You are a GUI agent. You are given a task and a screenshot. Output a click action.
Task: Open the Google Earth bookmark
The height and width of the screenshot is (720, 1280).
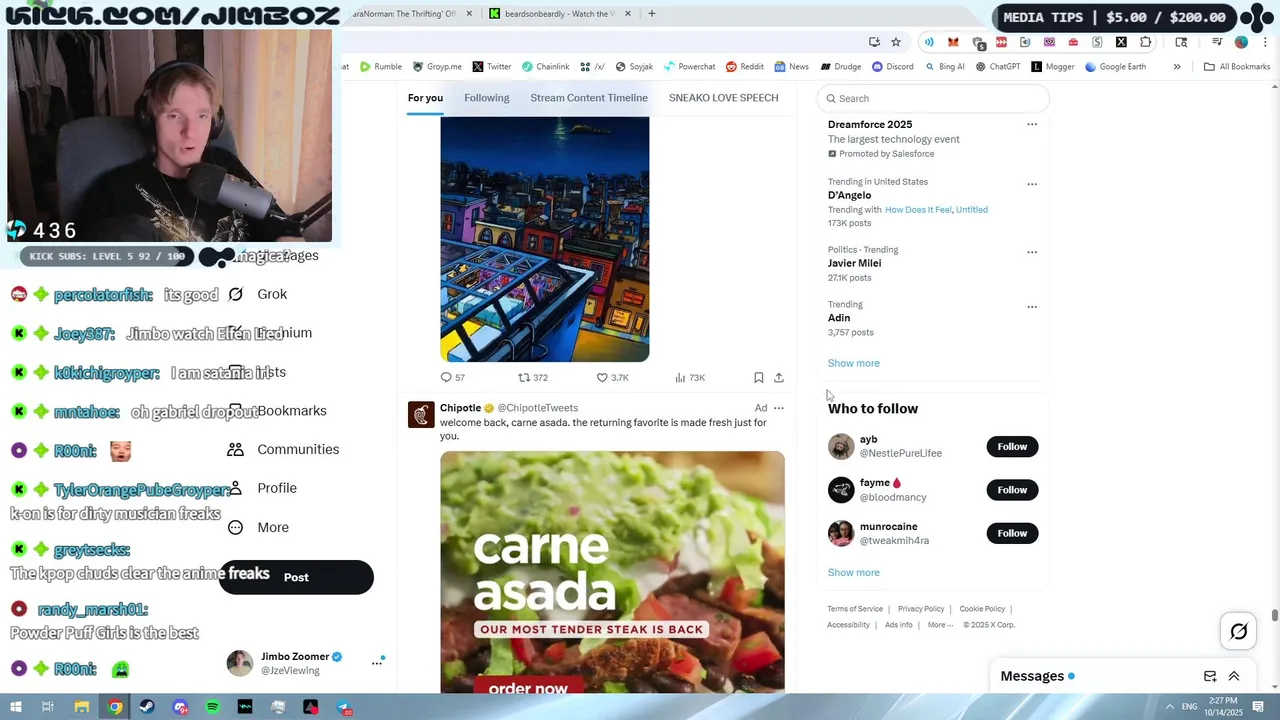tap(1115, 67)
